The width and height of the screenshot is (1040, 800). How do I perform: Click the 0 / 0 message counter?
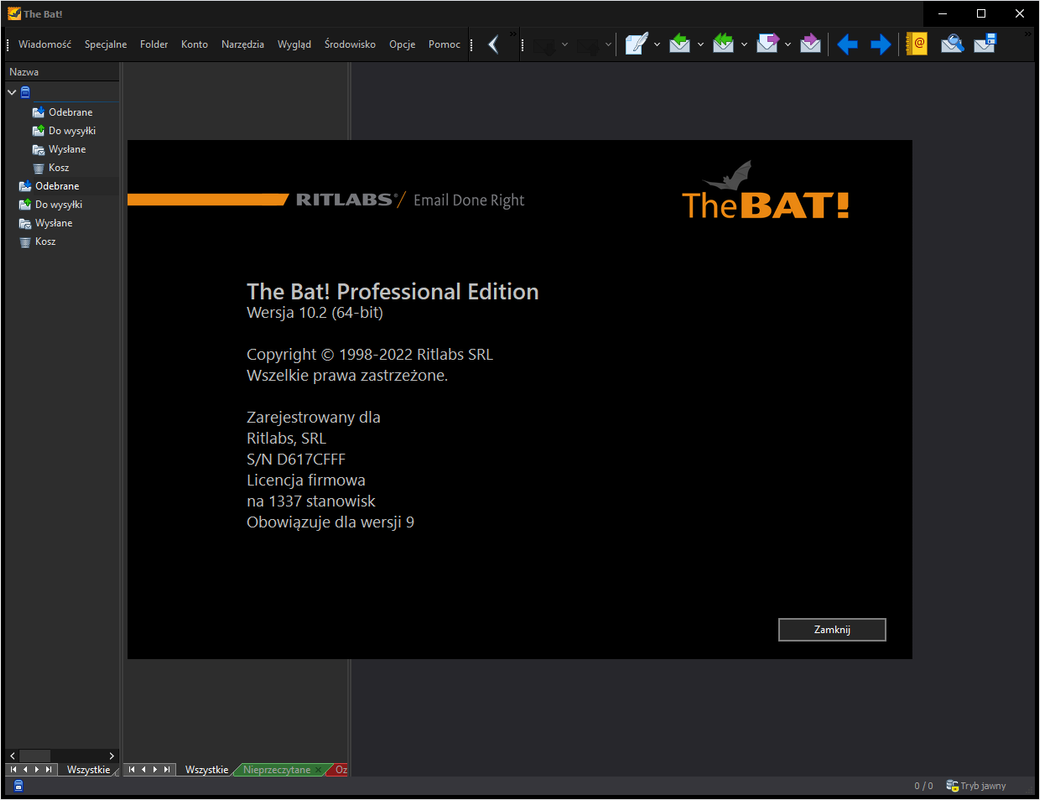(923, 786)
